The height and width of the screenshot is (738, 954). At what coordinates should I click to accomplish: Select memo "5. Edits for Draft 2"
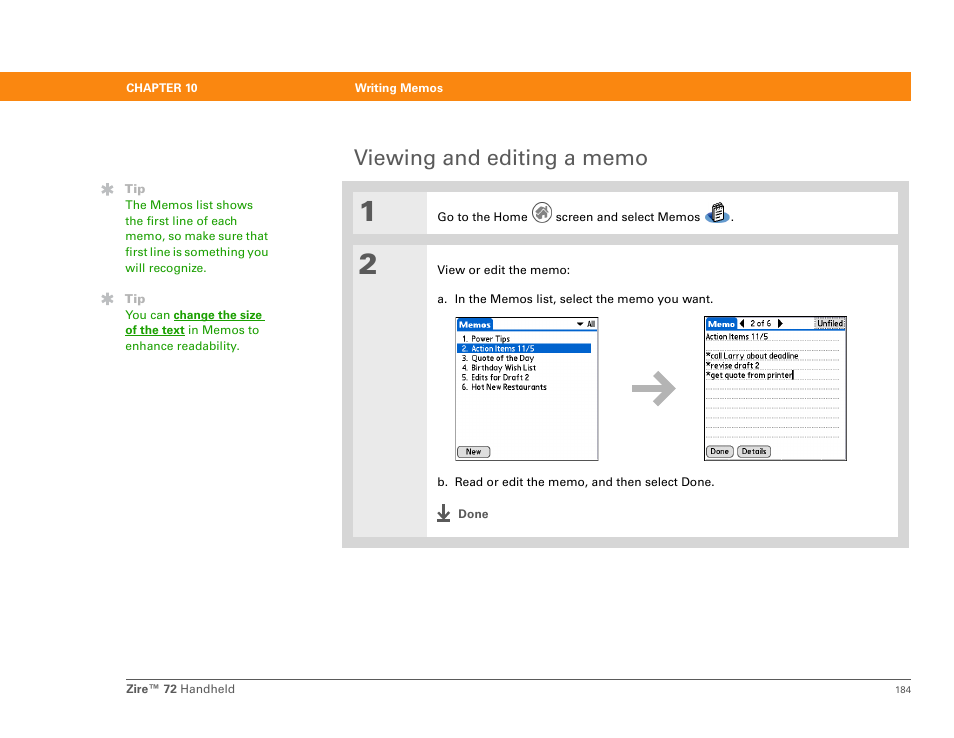495,377
